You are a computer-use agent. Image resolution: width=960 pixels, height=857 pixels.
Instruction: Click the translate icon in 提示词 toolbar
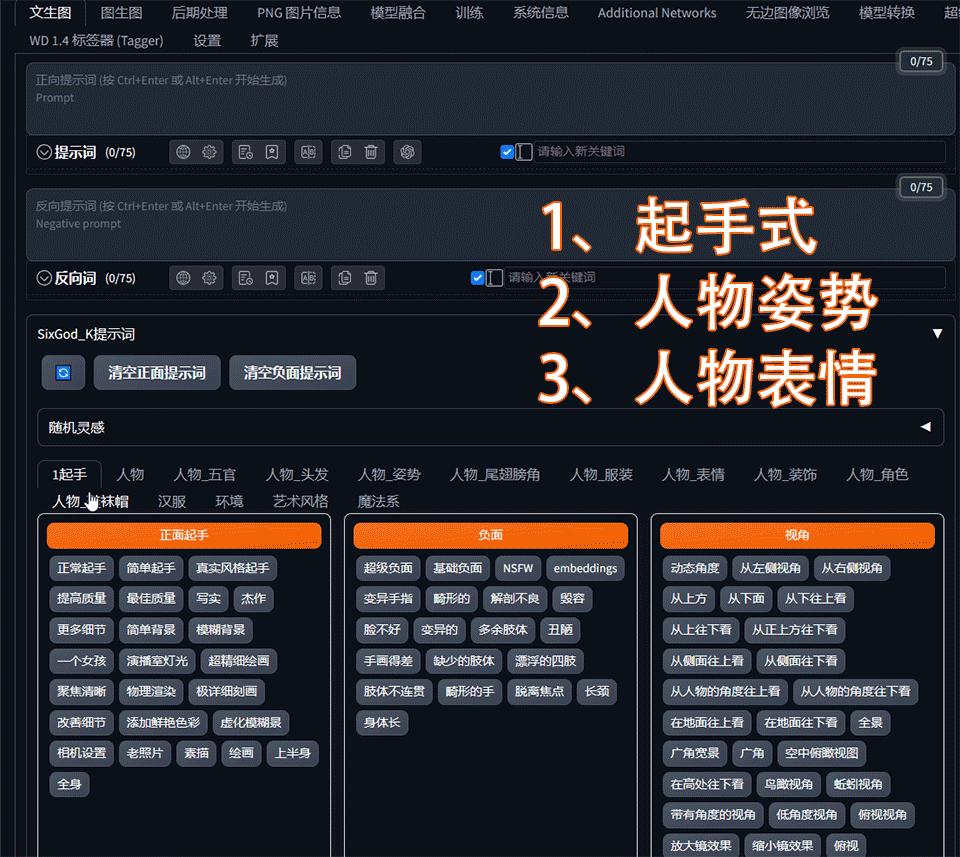[x=308, y=152]
